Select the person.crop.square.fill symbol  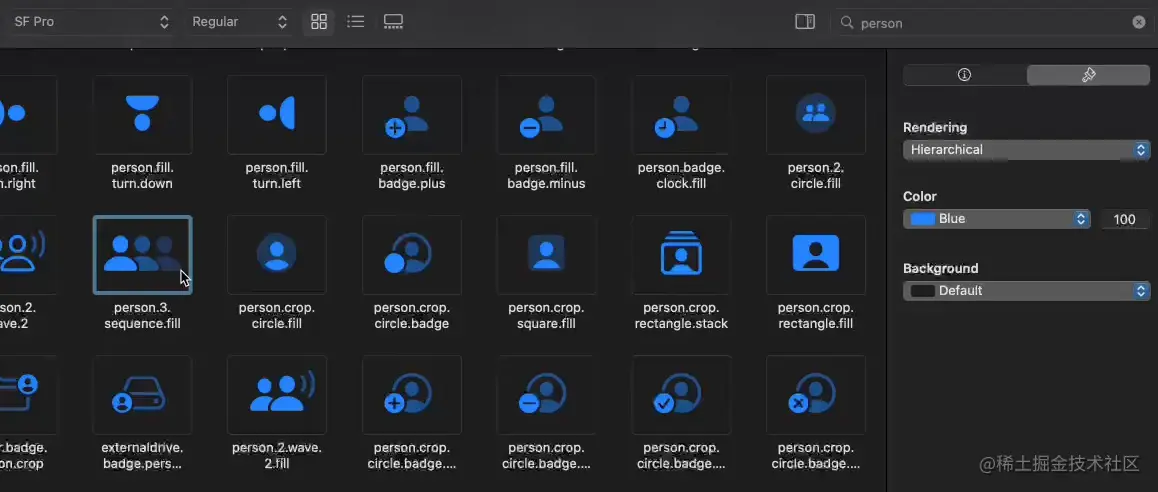(547, 255)
